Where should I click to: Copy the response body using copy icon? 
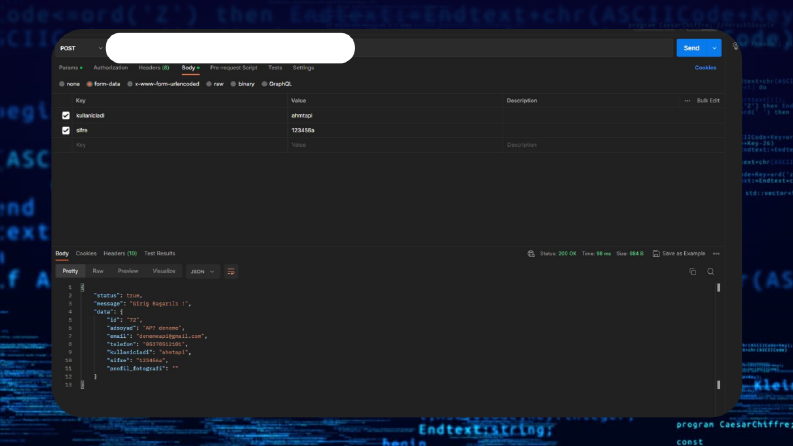coord(692,272)
